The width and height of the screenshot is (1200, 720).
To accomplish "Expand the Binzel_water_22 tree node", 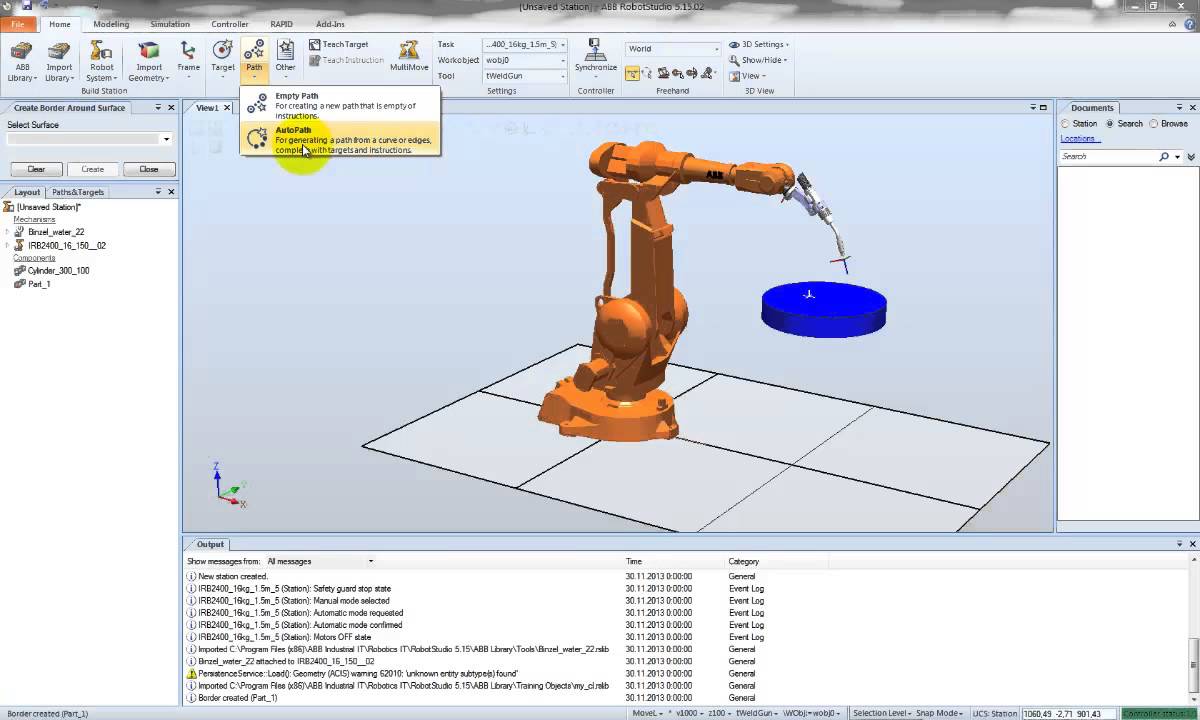I will pos(7,232).
